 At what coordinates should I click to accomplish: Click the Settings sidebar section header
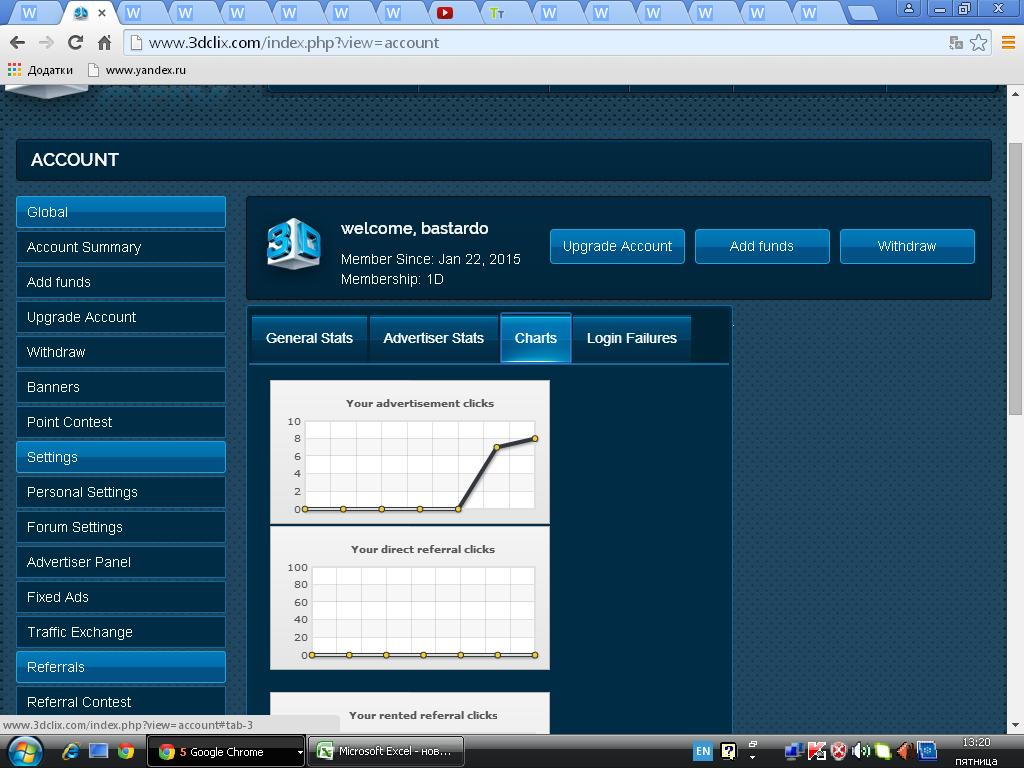click(x=121, y=457)
